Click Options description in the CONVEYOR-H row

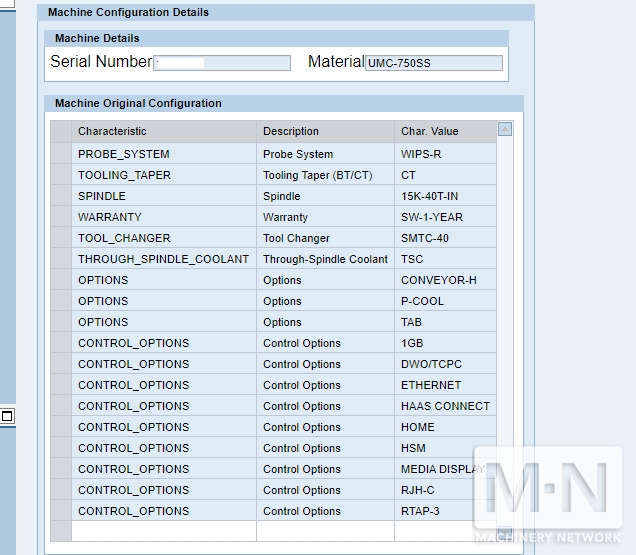tap(325, 280)
